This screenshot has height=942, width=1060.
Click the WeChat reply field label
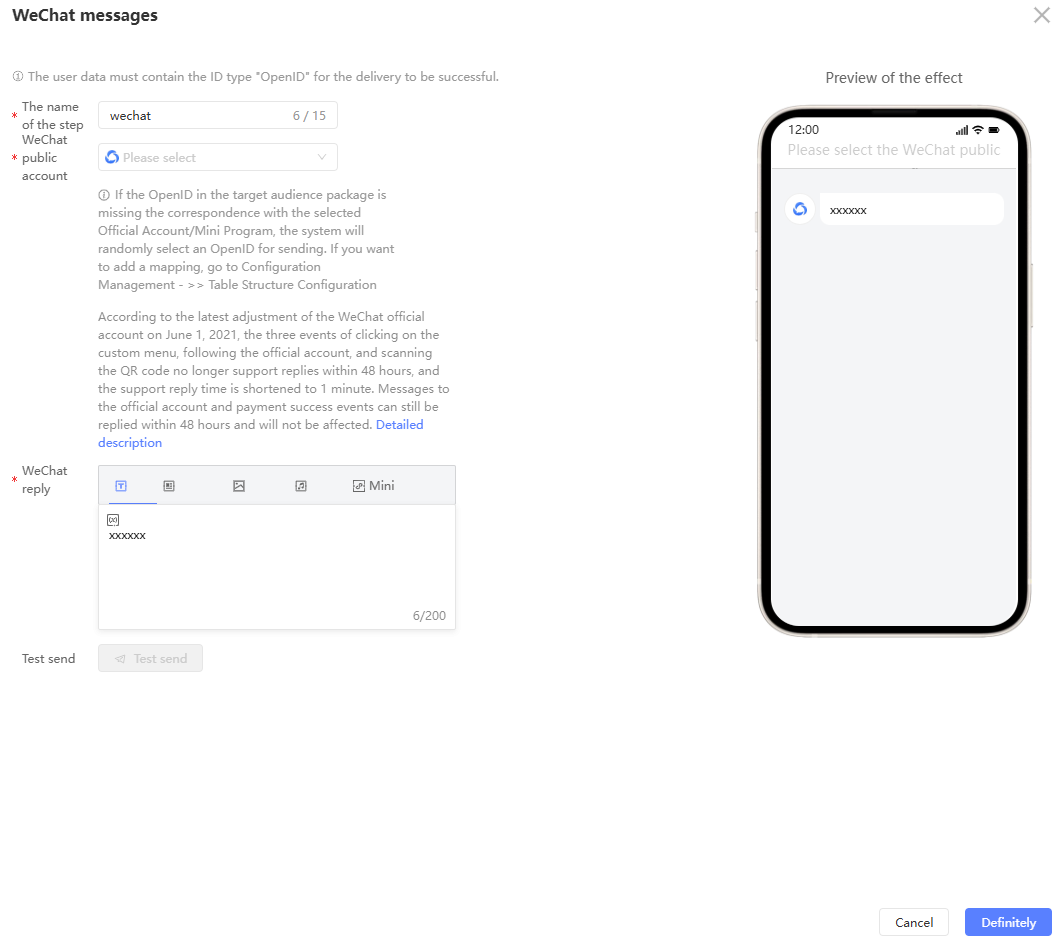45,479
